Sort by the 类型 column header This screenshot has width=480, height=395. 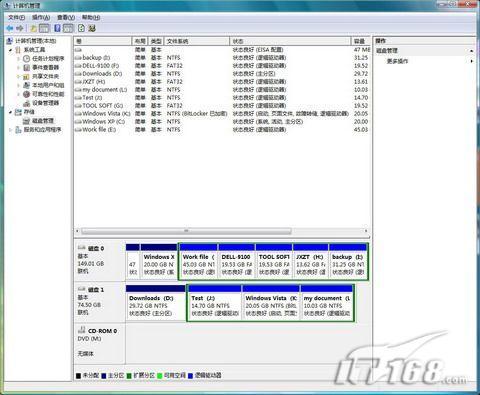[156, 41]
